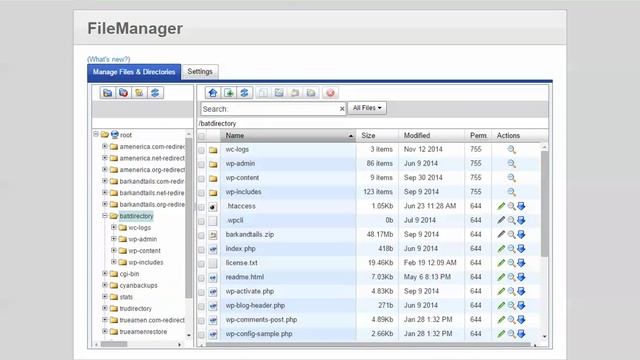Check the box for index.php
The image size is (640, 360).
pyautogui.click(x=202, y=249)
